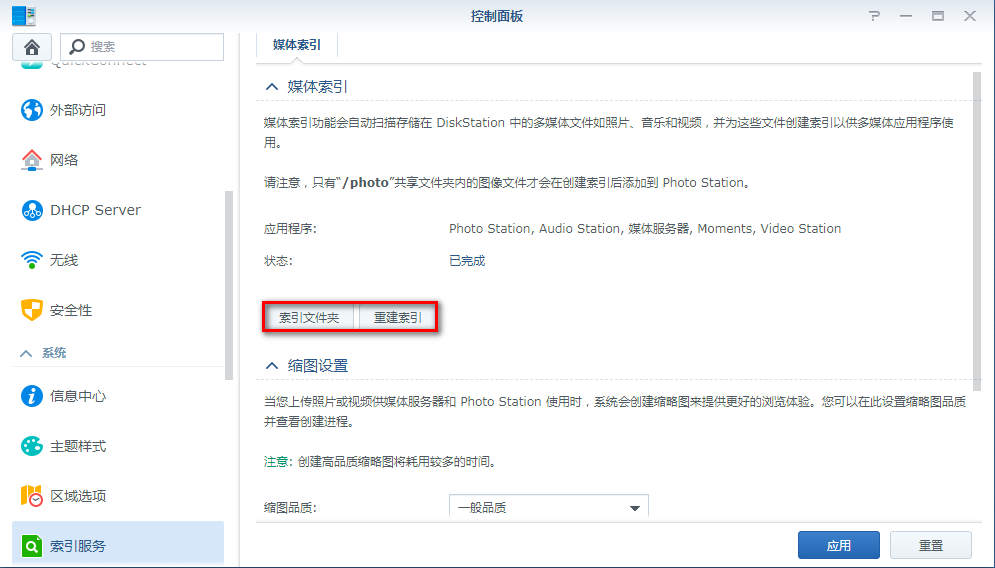Click the sidebar vertical scrollbar
The width and height of the screenshot is (995, 568).
tap(229, 285)
